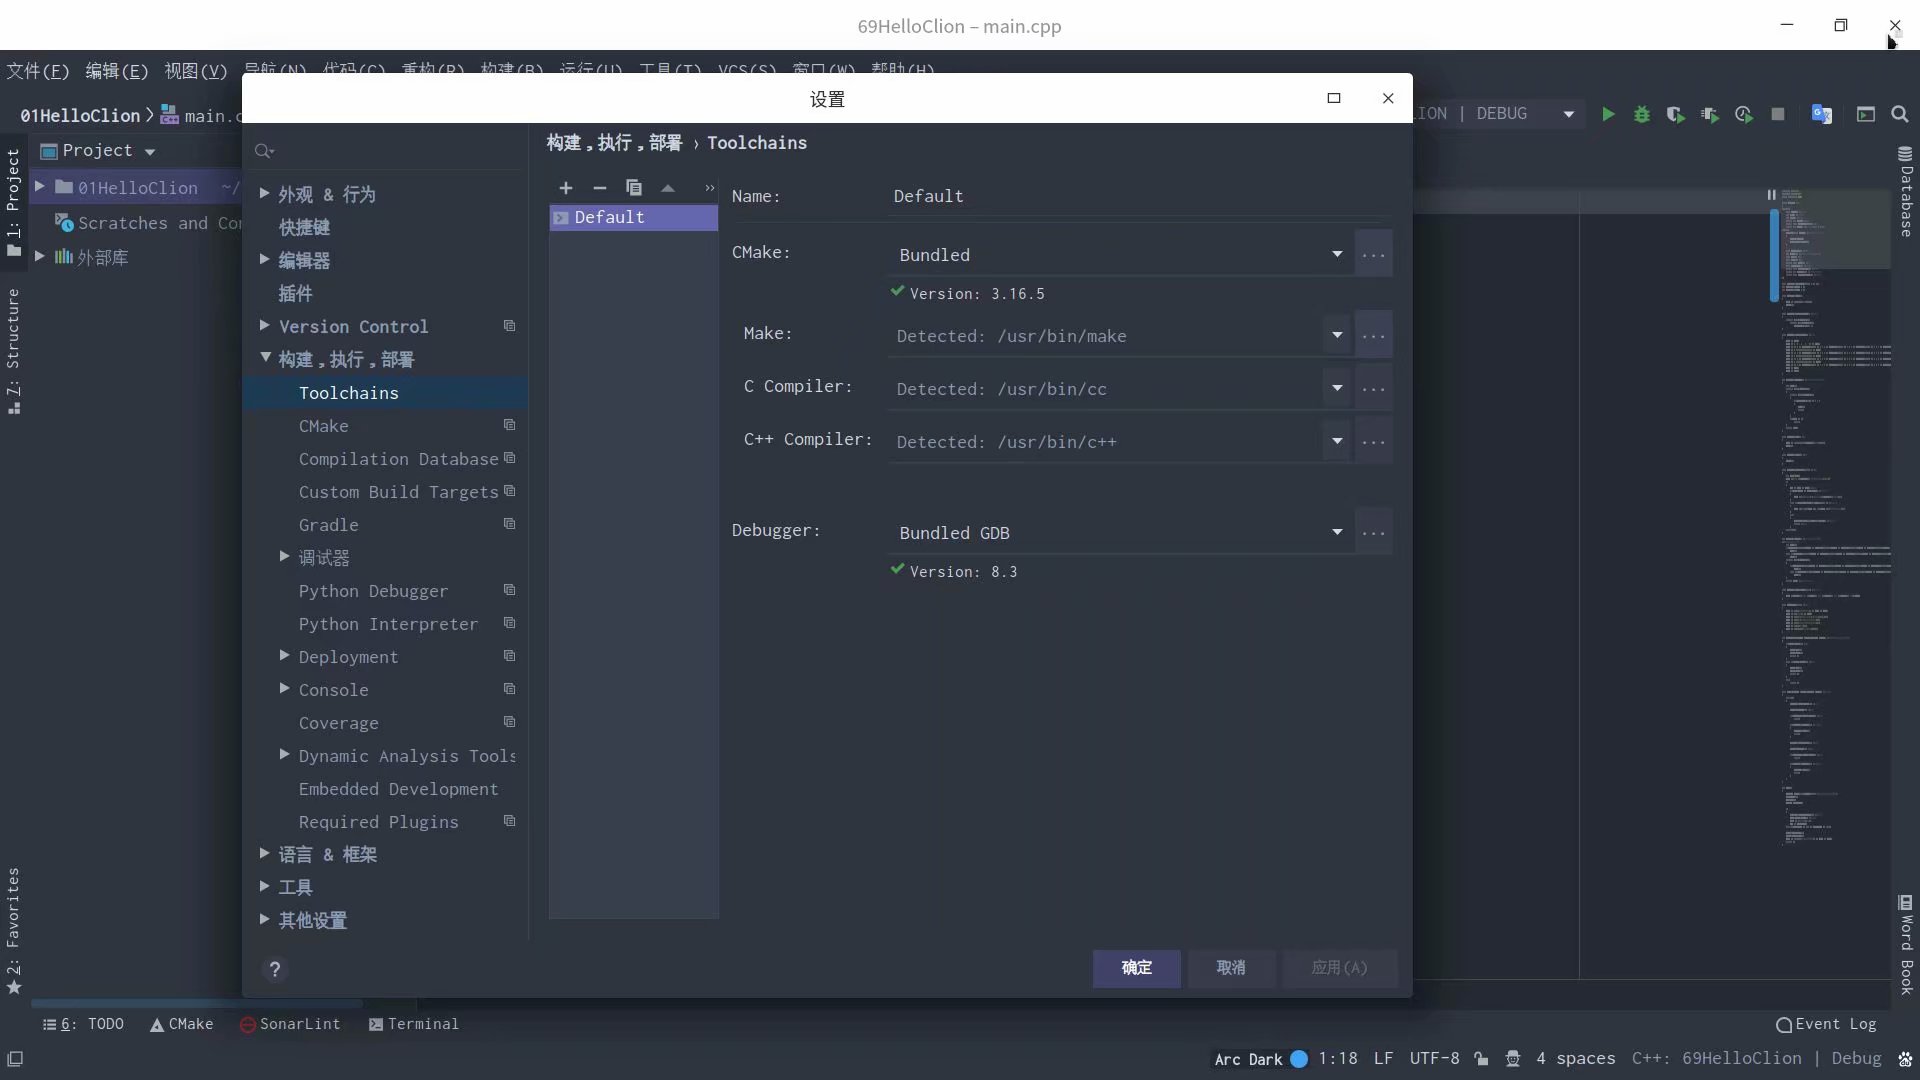
Task: Open the help question mark in settings dialog
Action: (x=275, y=969)
